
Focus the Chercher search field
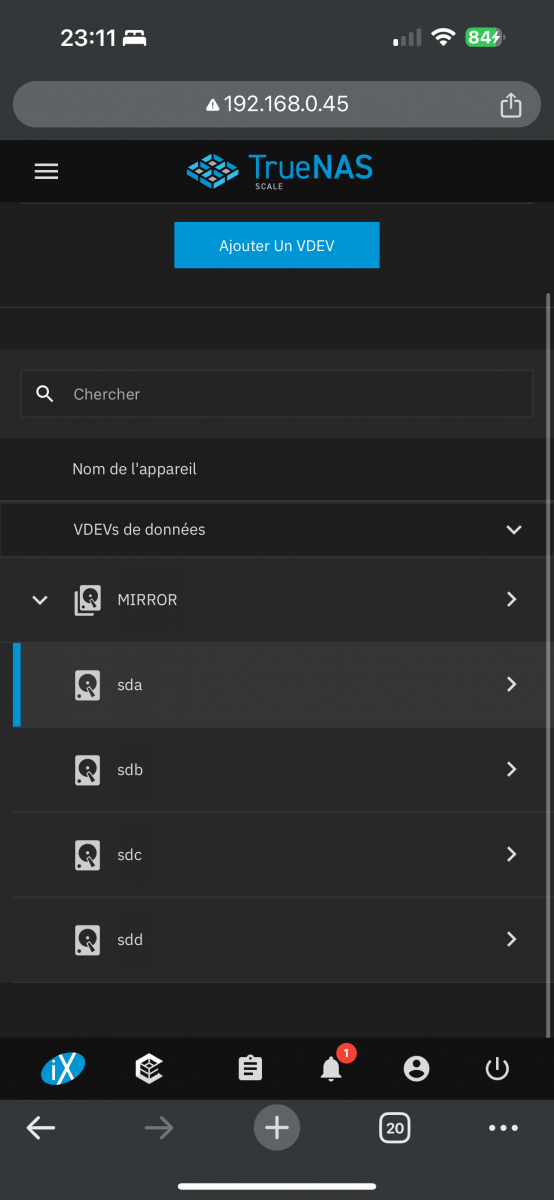click(x=277, y=394)
